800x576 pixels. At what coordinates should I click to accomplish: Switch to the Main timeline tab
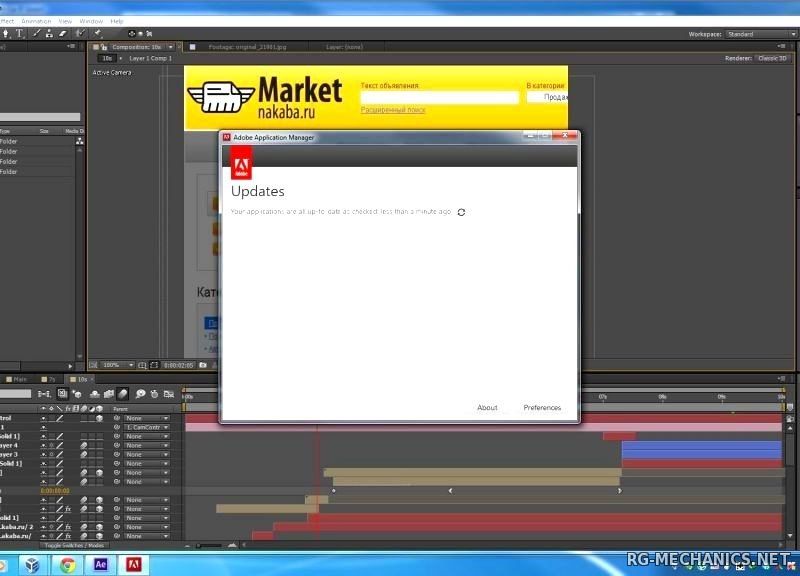[x=16, y=380]
